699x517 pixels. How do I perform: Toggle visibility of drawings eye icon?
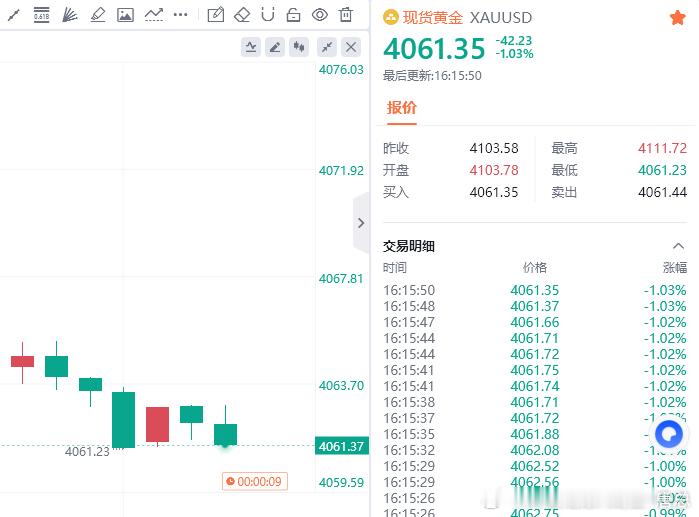[x=320, y=15]
